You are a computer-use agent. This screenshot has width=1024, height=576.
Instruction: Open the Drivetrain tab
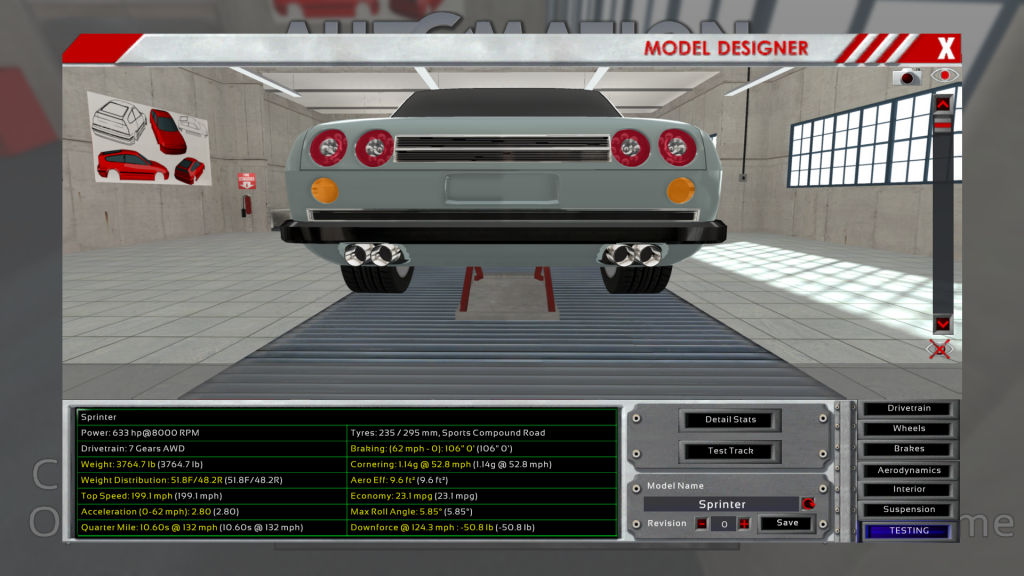pyautogui.click(x=909, y=409)
